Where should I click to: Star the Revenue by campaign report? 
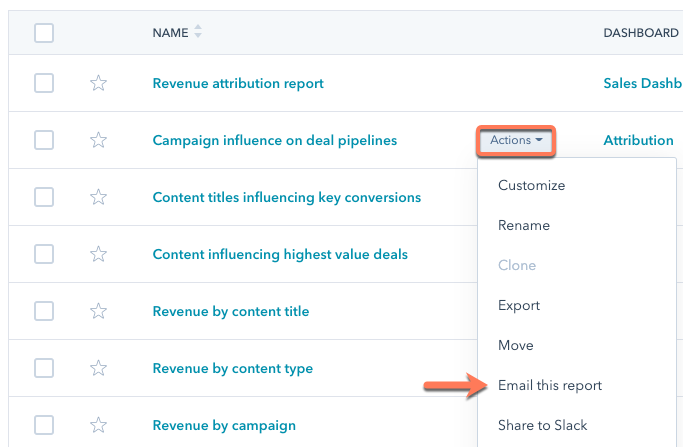[98, 425]
